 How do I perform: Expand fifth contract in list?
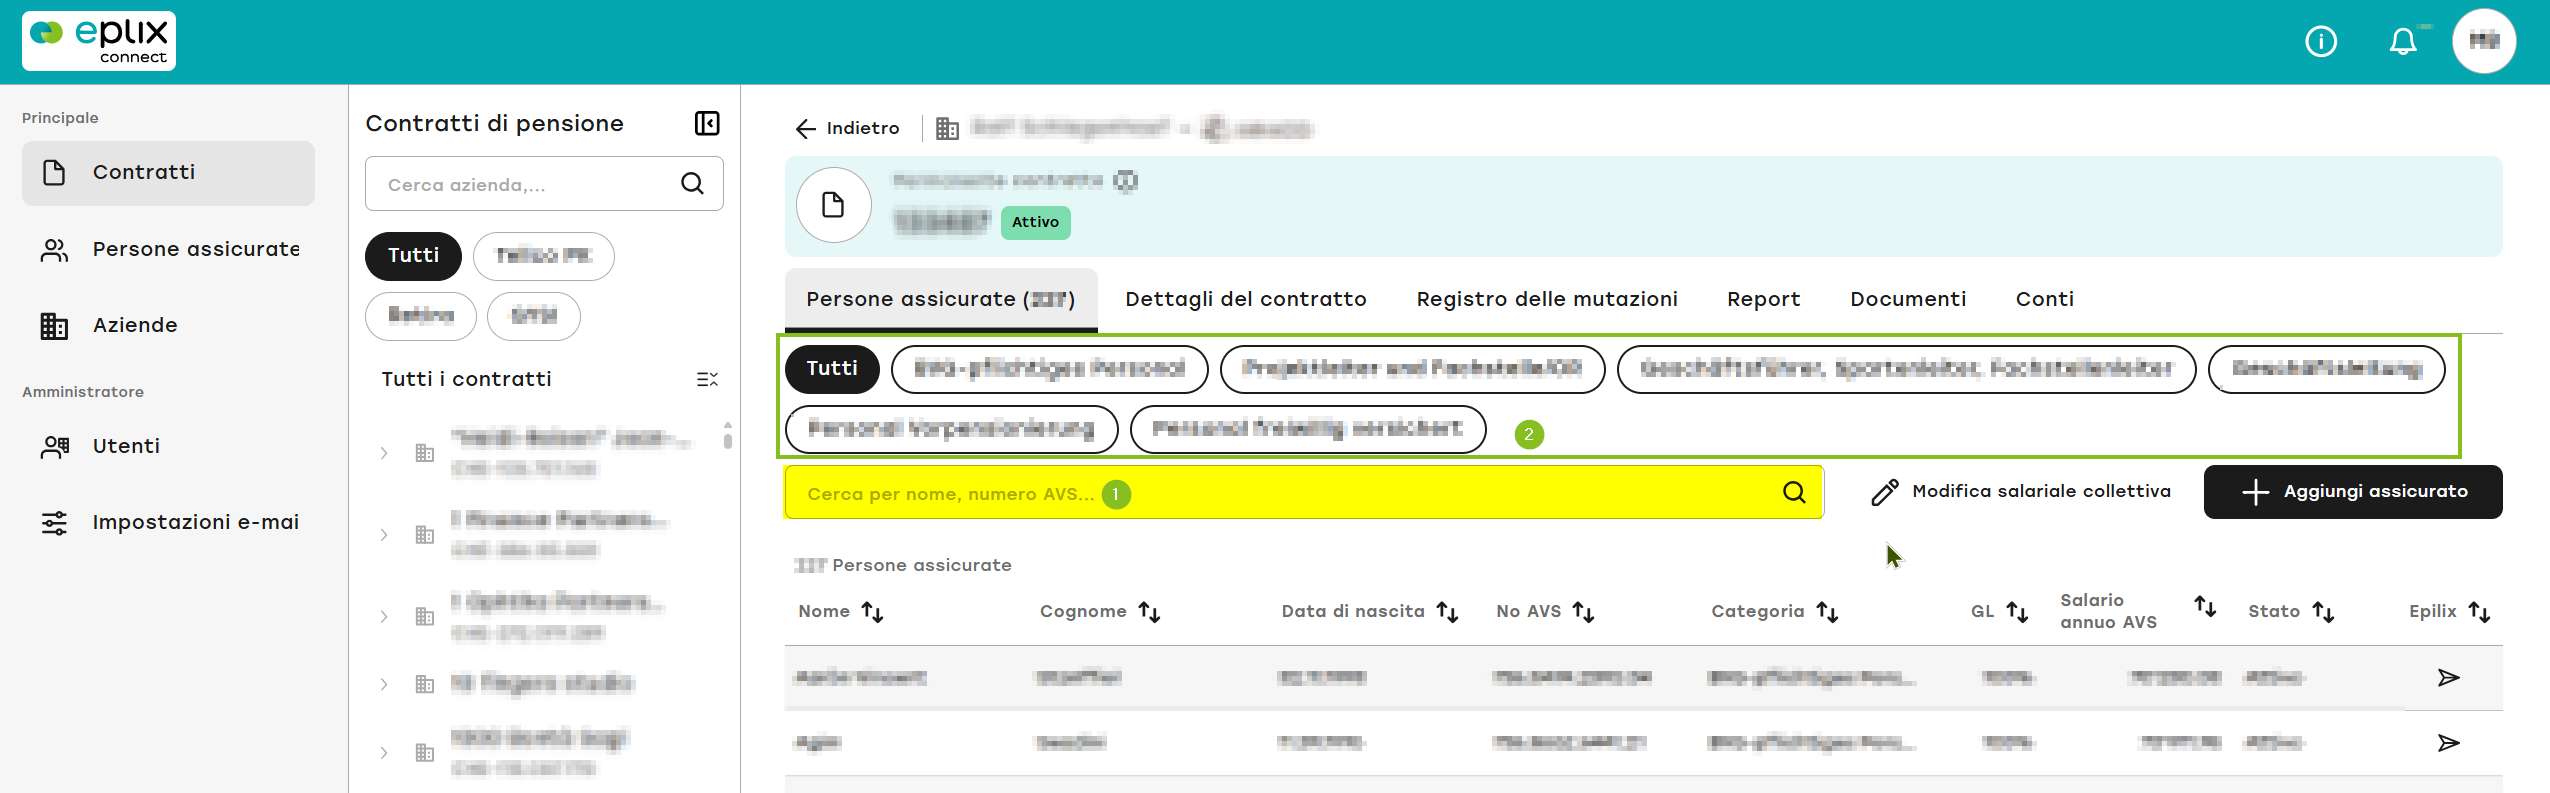[x=384, y=753]
